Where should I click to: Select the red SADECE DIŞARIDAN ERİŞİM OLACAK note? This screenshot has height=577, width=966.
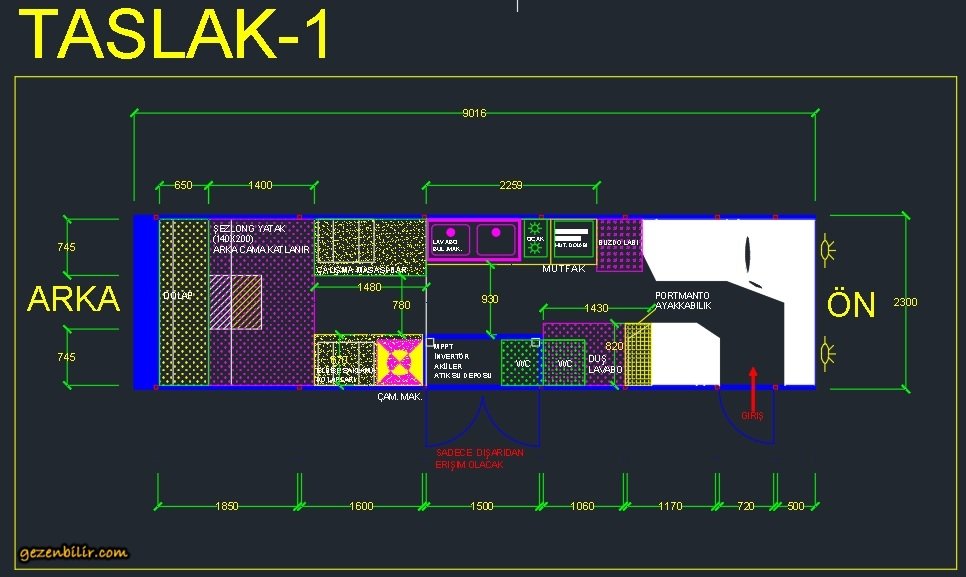tap(479, 459)
